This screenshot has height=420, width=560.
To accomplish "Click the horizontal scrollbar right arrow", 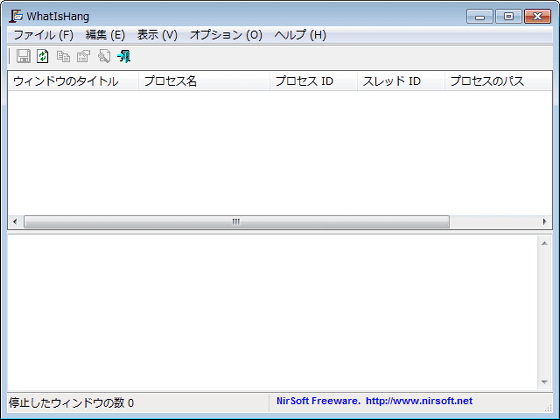I will pyautogui.click(x=544, y=222).
